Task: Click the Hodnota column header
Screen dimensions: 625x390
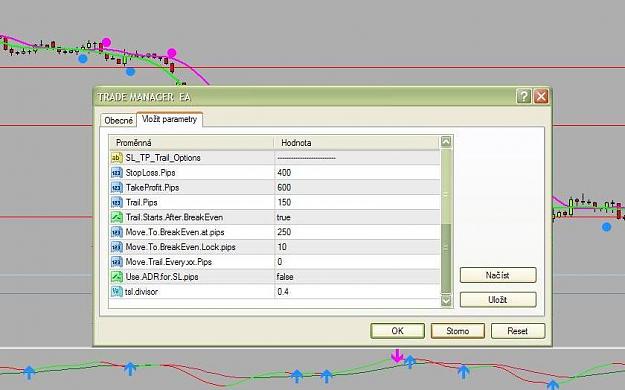Action: click(357, 143)
